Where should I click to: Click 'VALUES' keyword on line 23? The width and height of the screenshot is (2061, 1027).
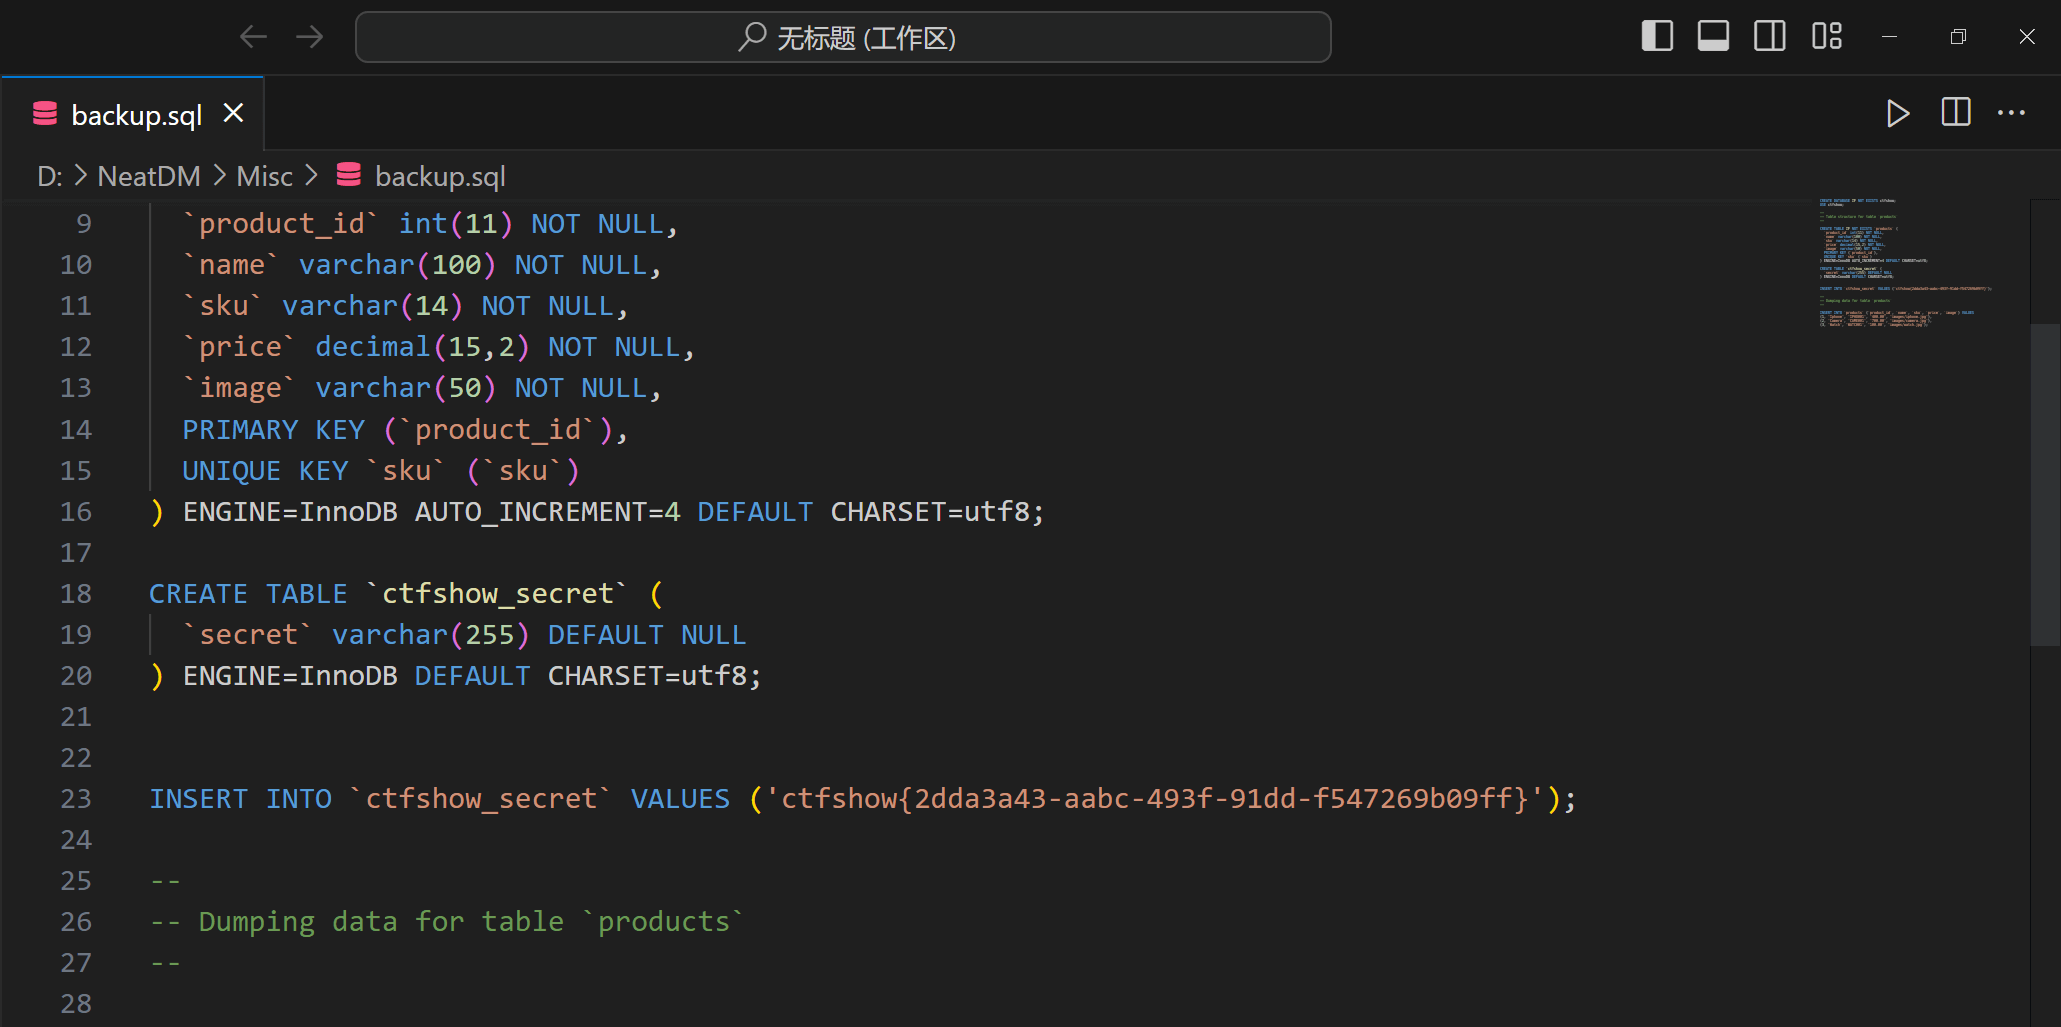(x=680, y=799)
